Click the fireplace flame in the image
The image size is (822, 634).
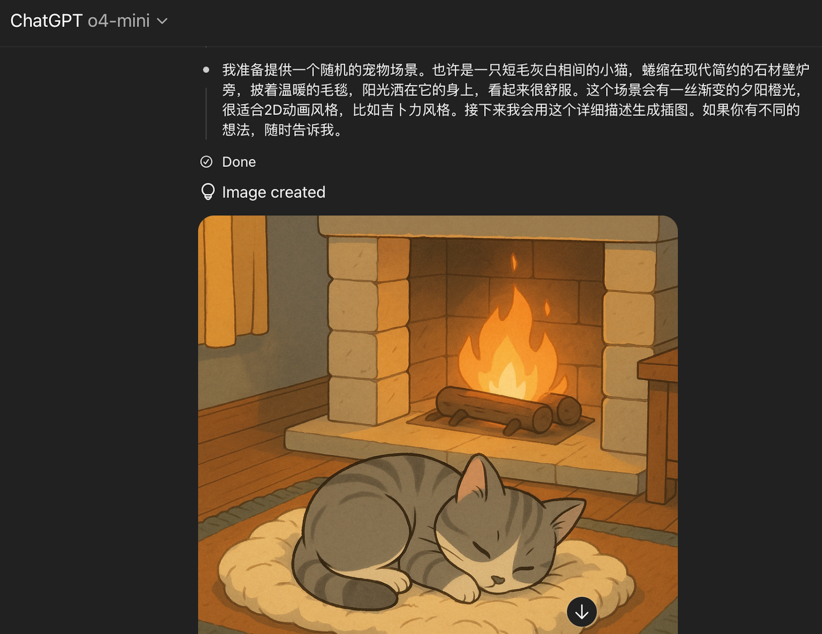(507, 336)
